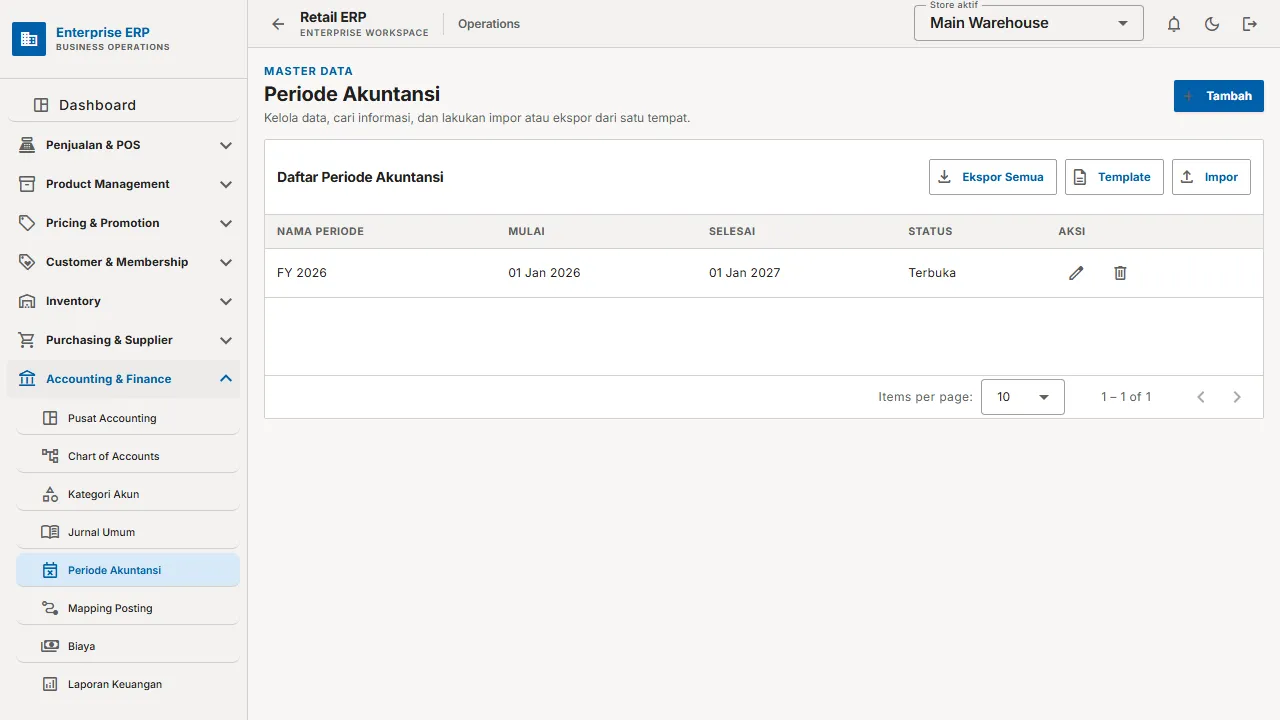Click the Status column header
The height and width of the screenshot is (720, 1280).
click(x=930, y=231)
